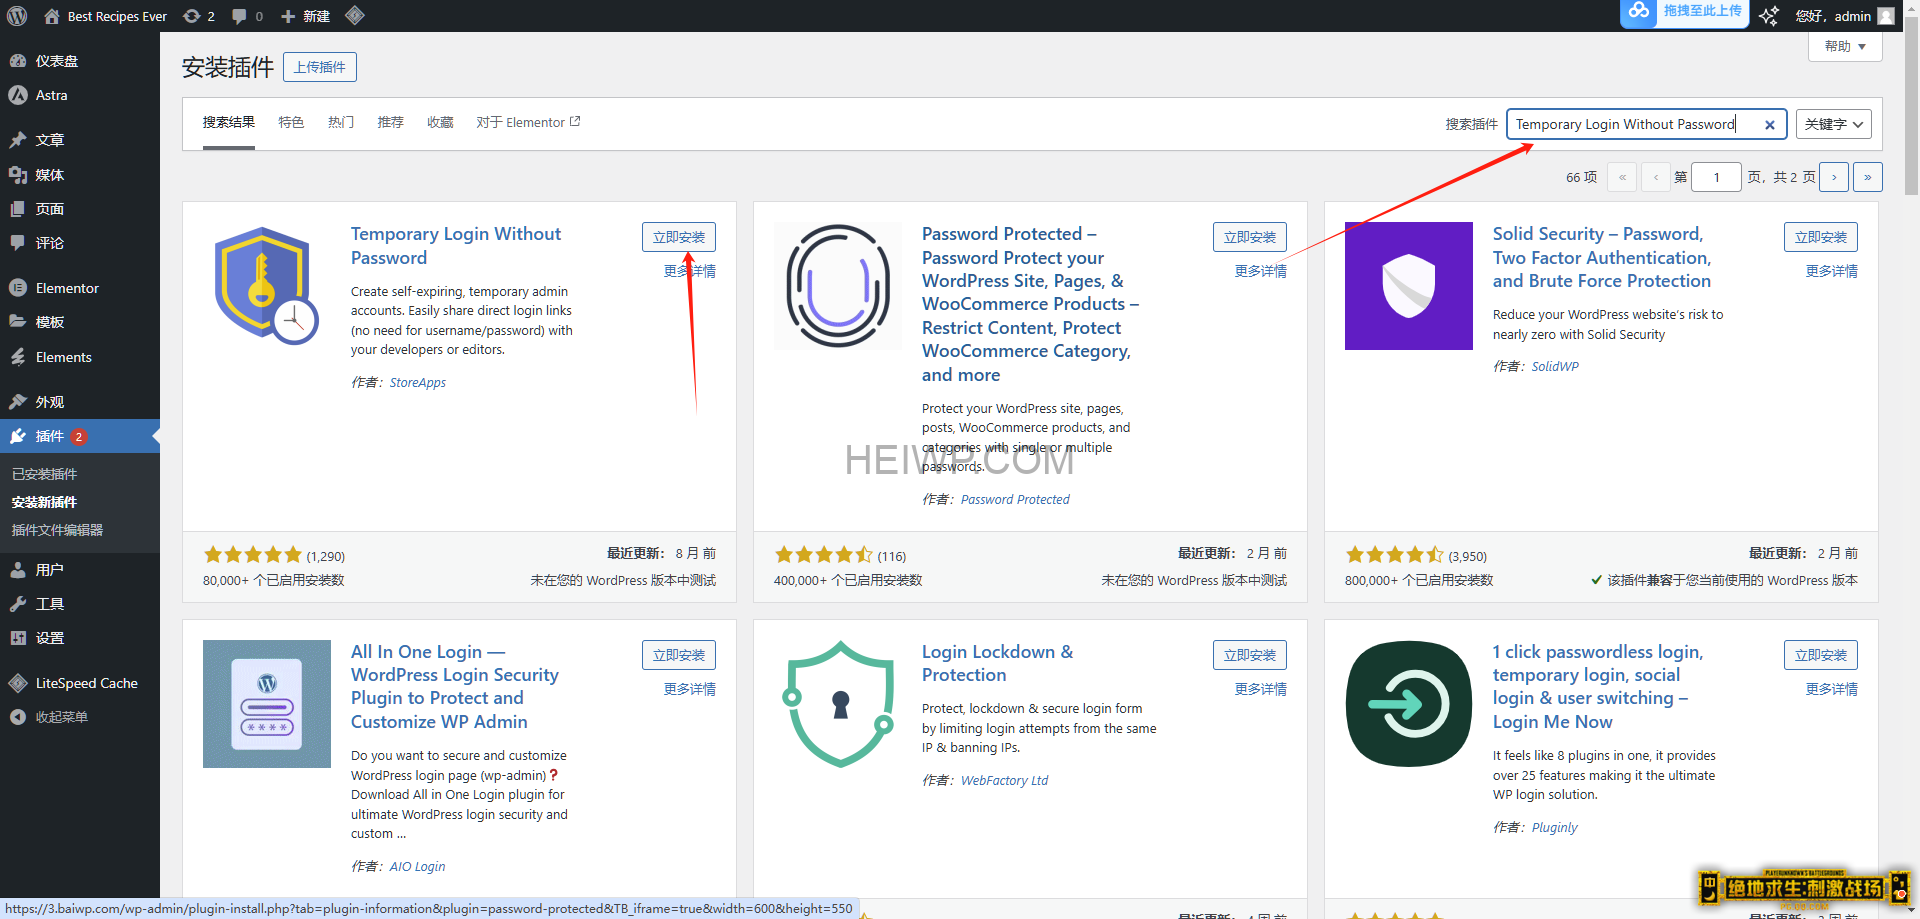Open the Elementor sidebar menu
Image resolution: width=1920 pixels, height=919 pixels.
[x=80, y=288]
